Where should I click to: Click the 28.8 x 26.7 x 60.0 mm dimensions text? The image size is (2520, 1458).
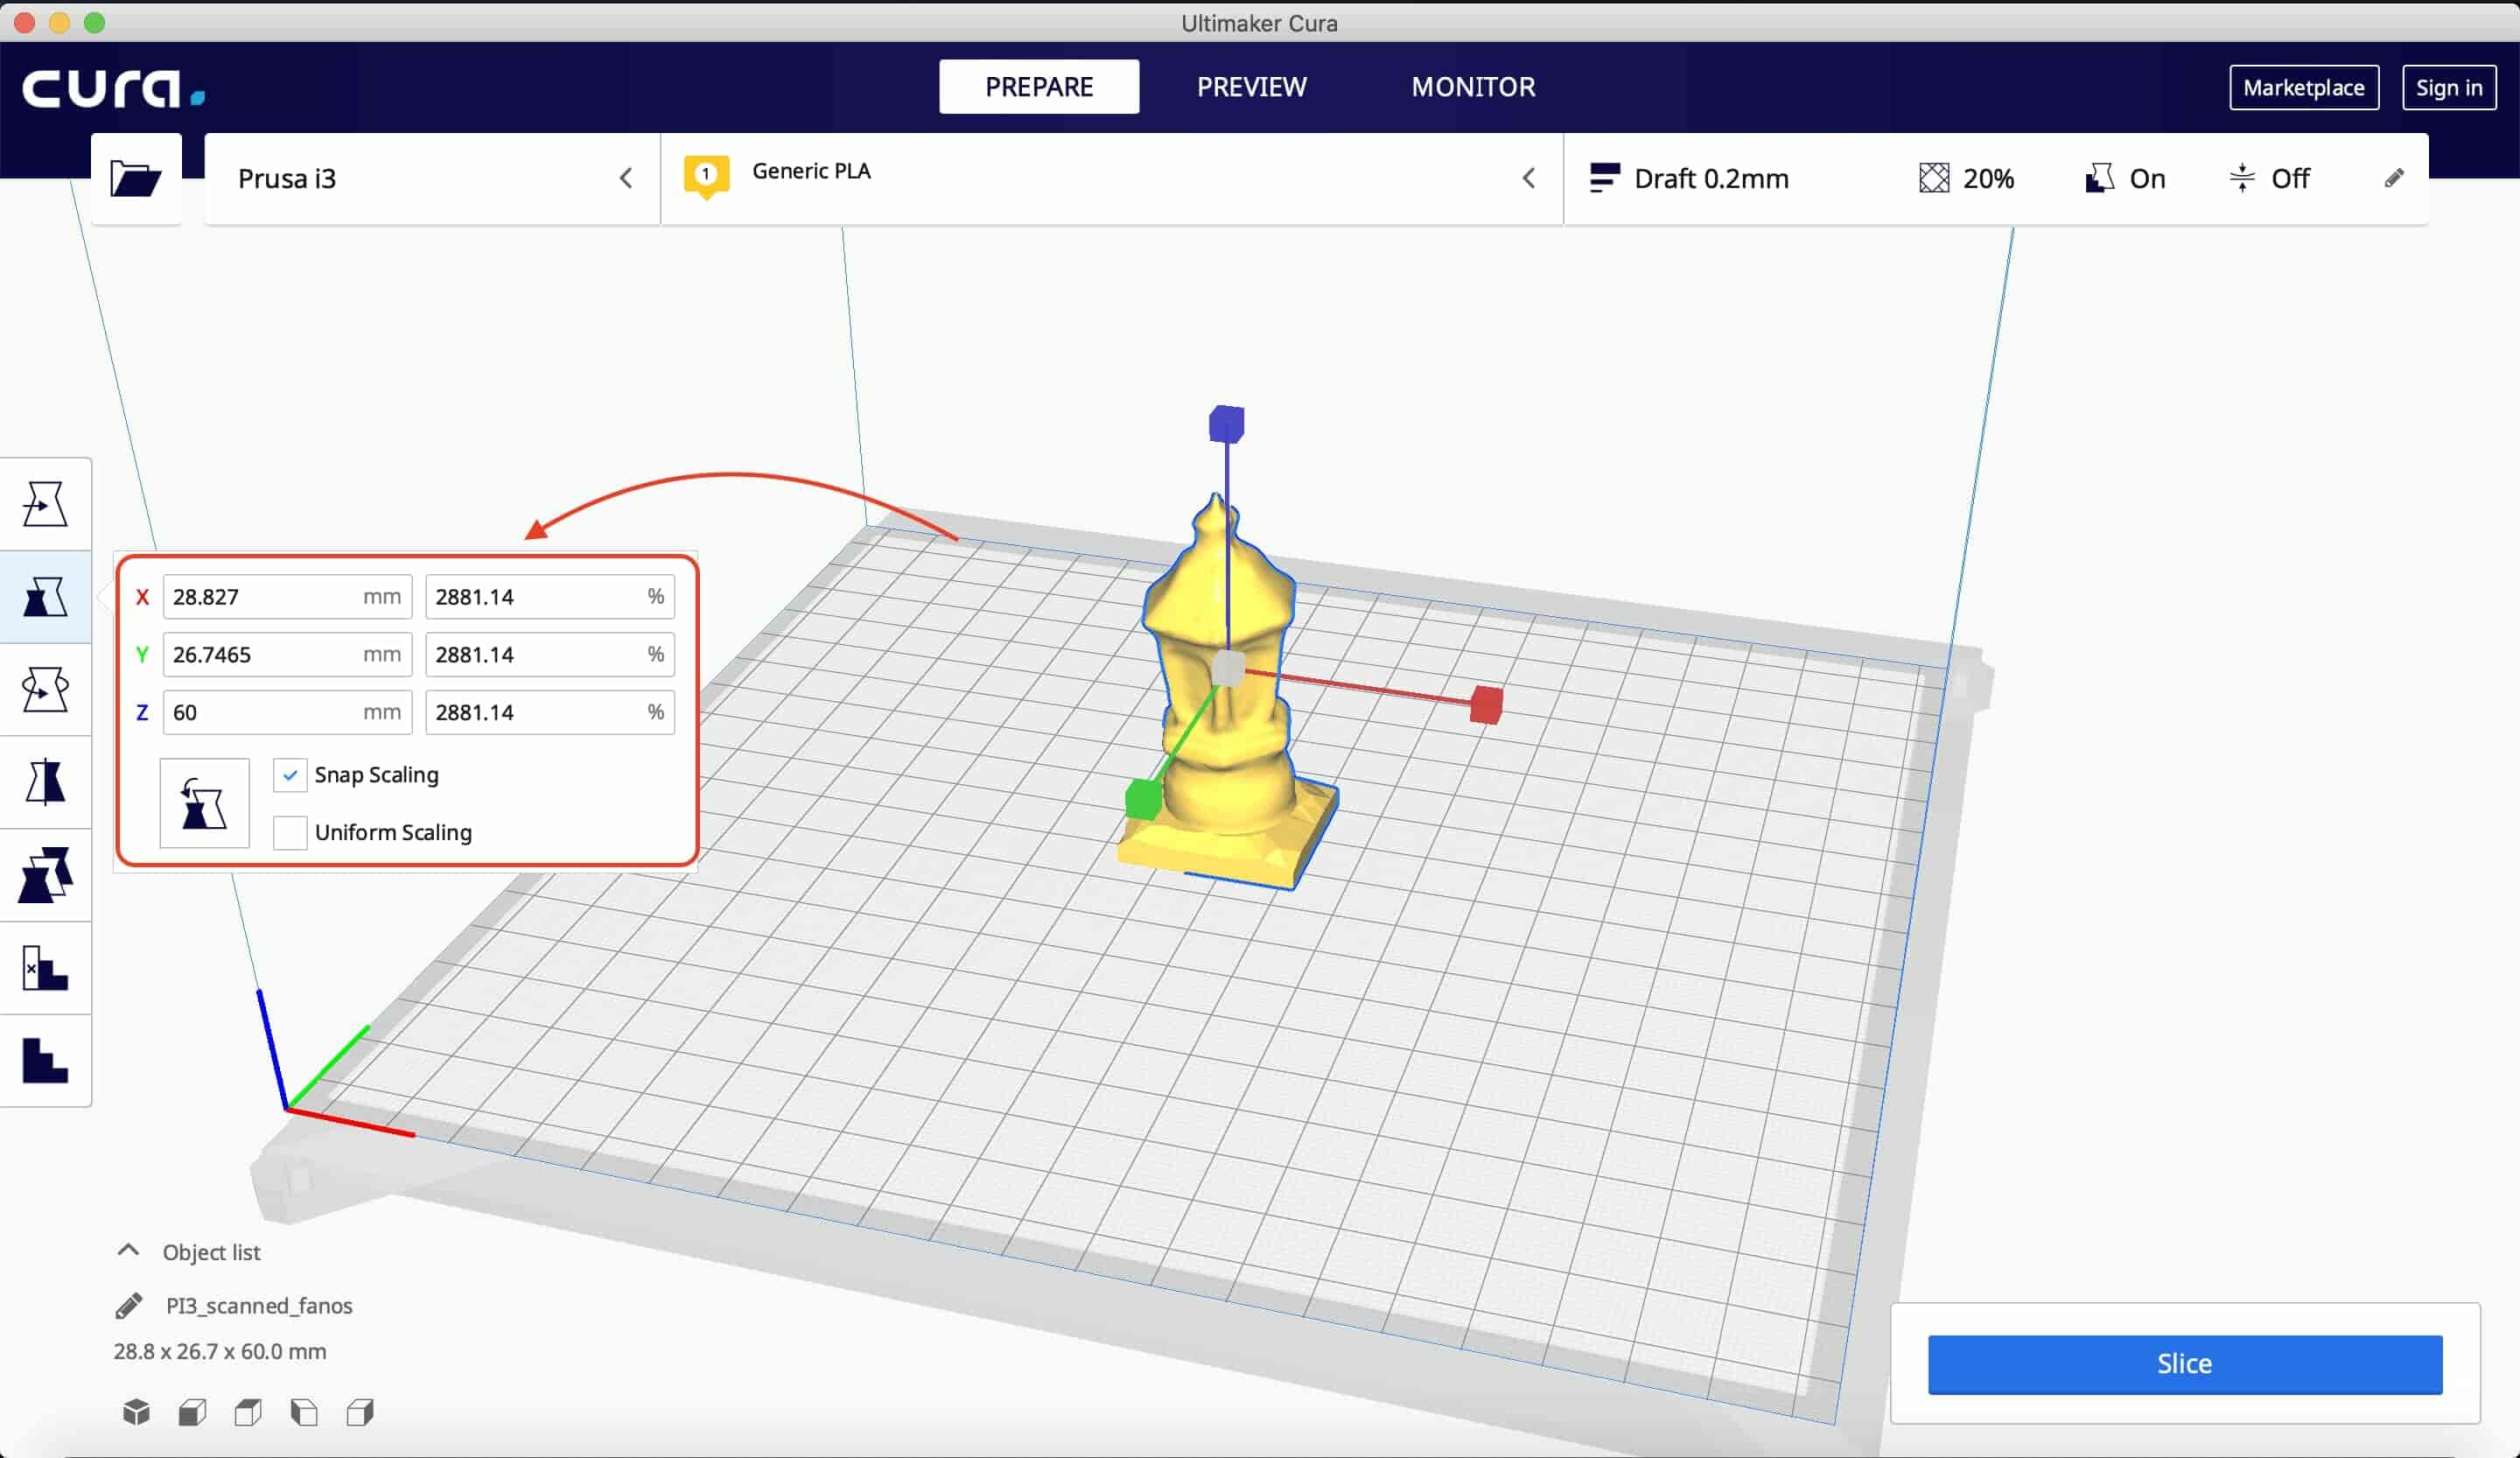coord(220,1352)
